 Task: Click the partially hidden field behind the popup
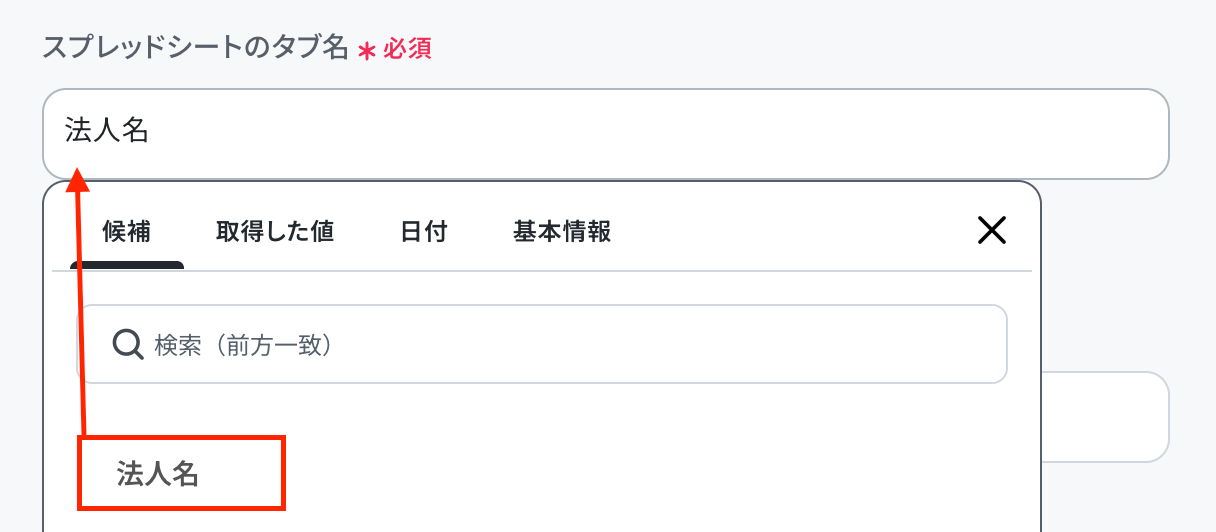click(1105, 417)
